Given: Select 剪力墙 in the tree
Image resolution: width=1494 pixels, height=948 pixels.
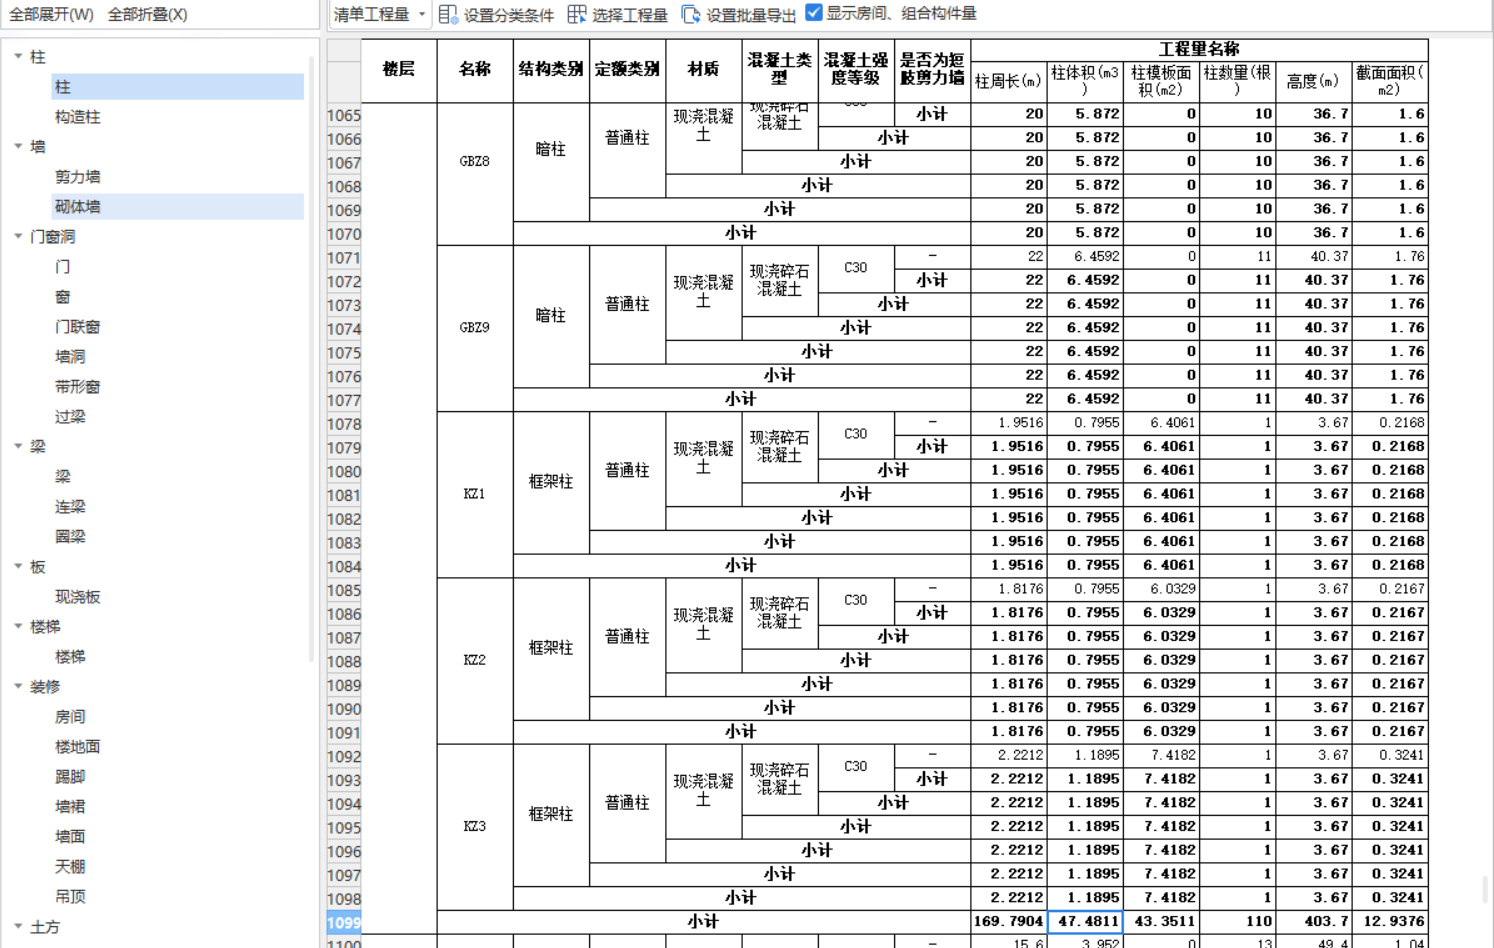Looking at the screenshot, I should pyautogui.click(x=77, y=177).
